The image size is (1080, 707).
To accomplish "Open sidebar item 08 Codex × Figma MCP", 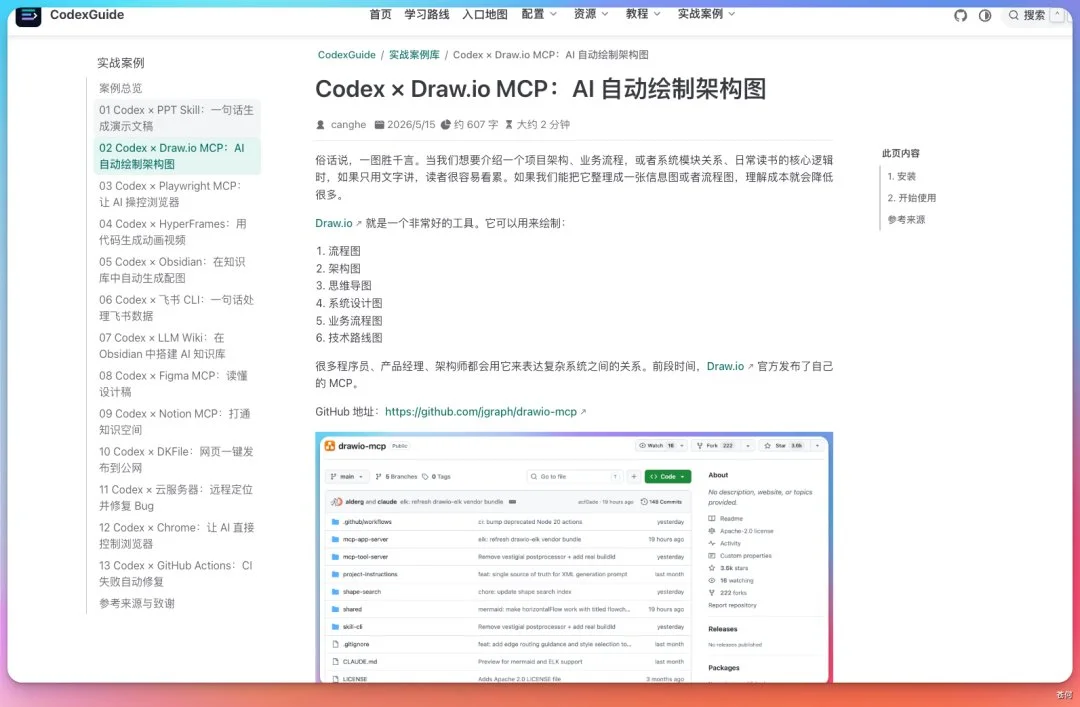I will pyautogui.click(x=177, y=383).
